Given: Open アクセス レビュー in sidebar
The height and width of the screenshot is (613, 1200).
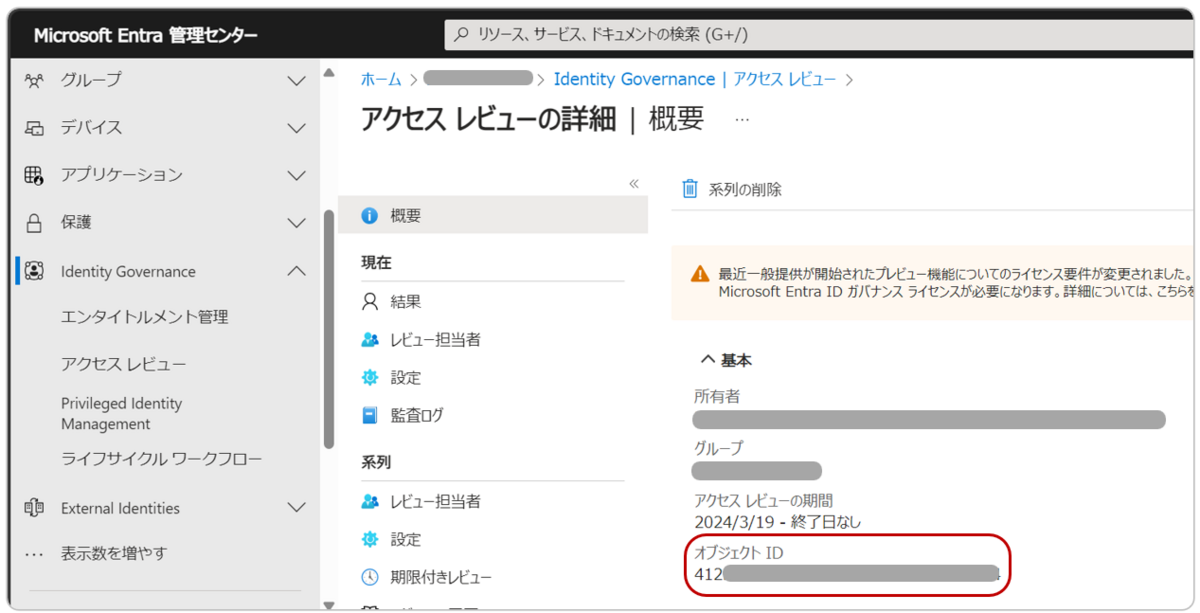Looking at the screenshot, I should [123, 364].
